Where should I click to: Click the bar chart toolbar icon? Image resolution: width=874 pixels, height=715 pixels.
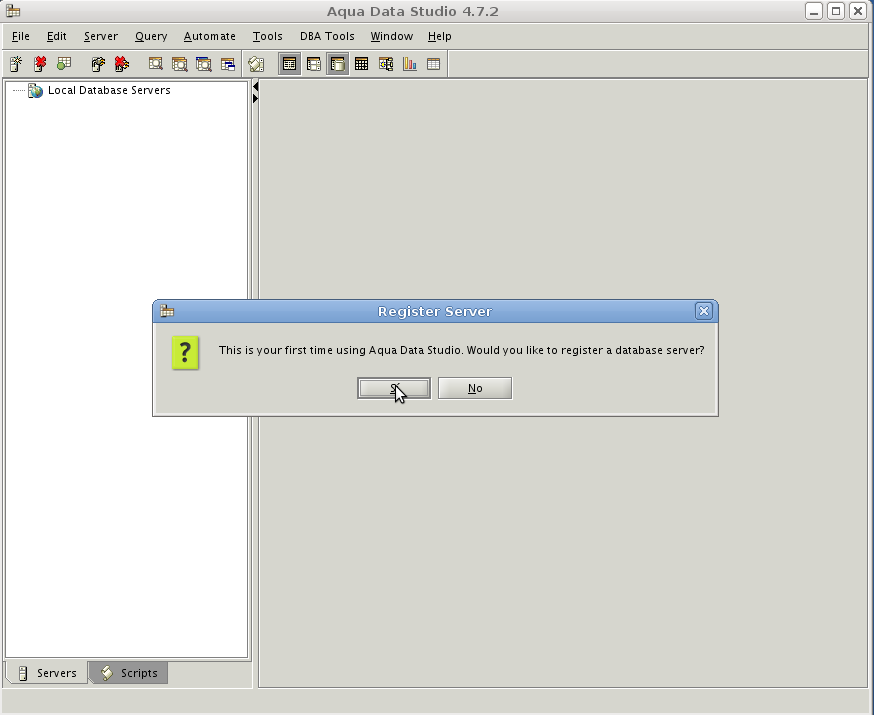(410, 64)
